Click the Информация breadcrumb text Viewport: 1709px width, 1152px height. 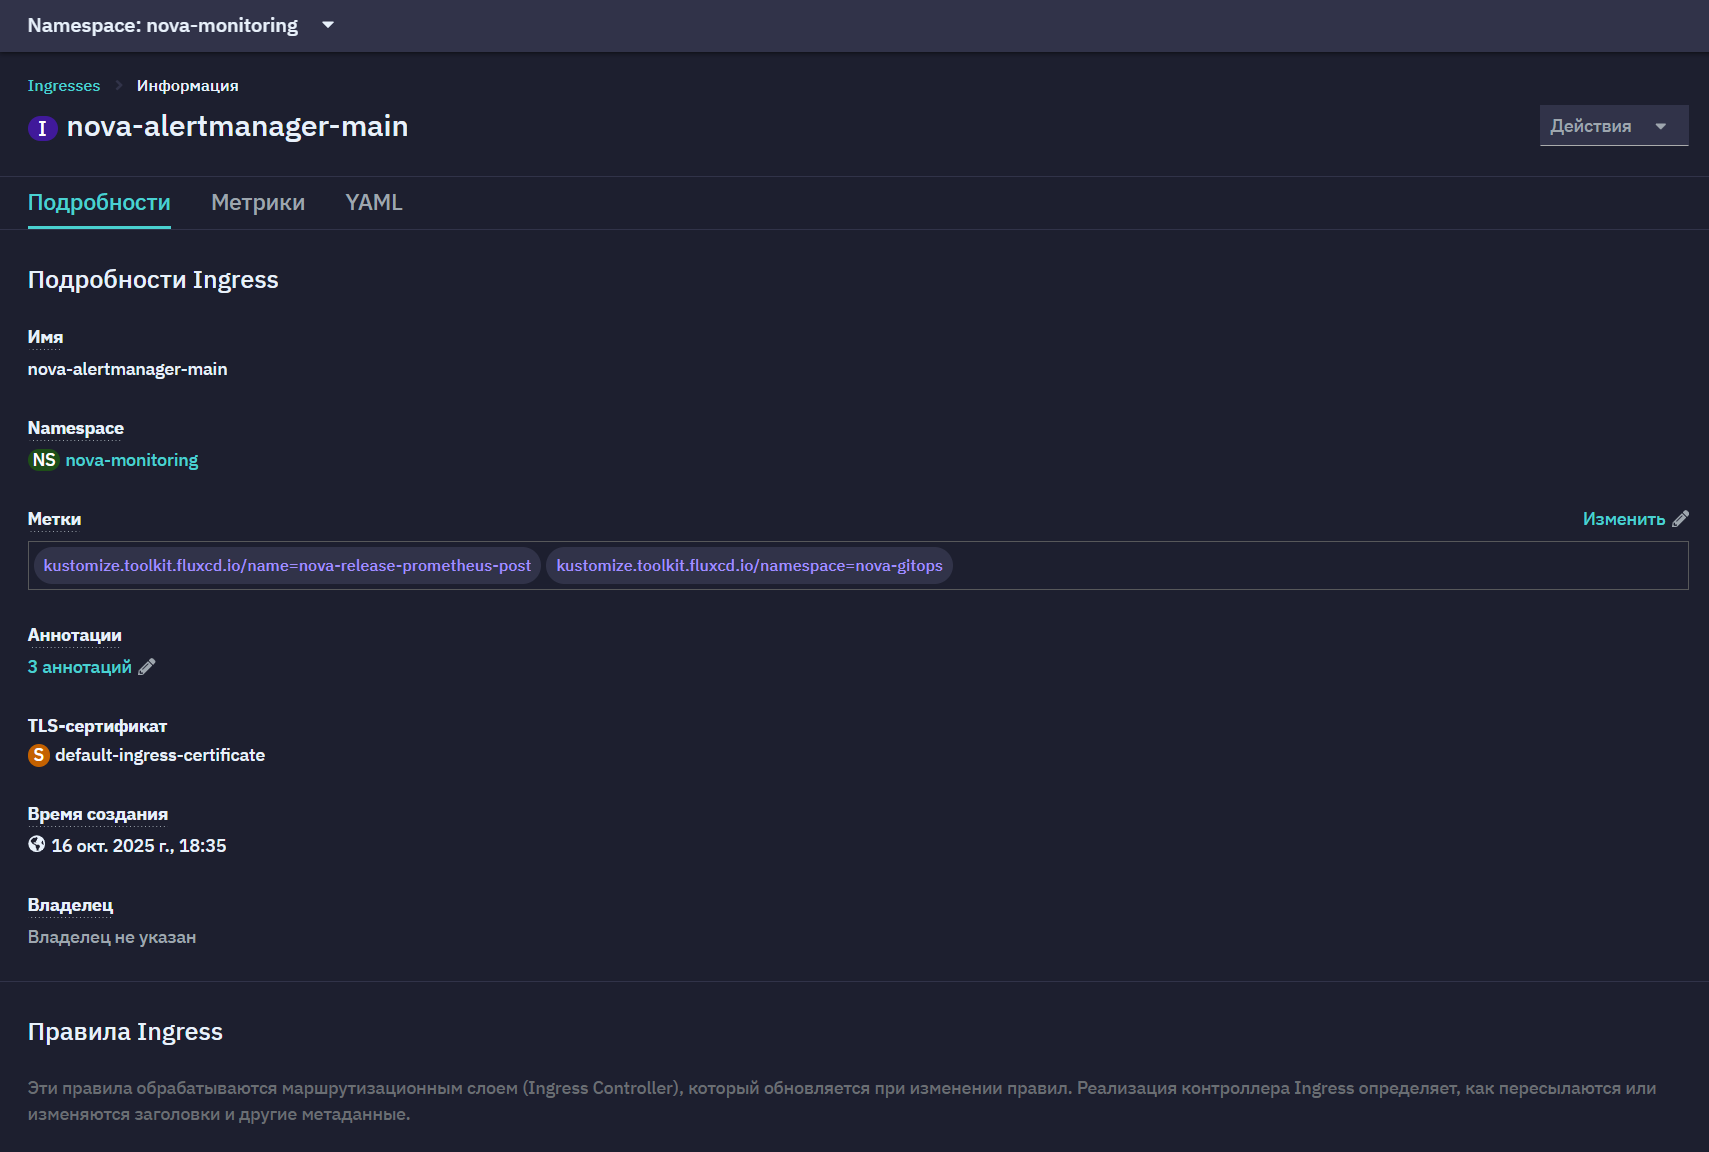point(188,86)
